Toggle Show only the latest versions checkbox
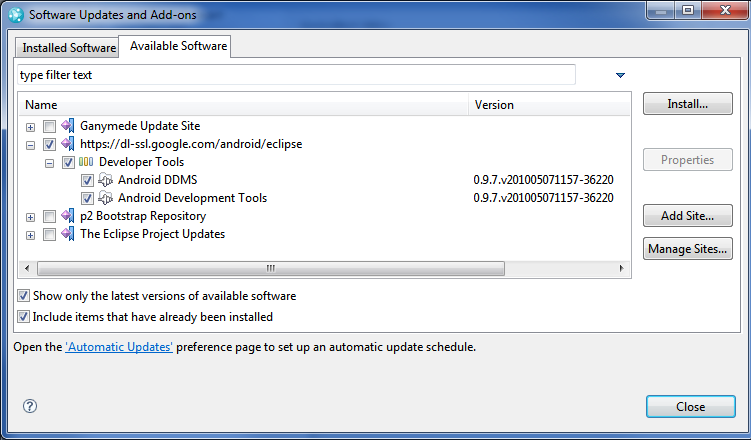This screenshot has height=440, width=751. (23, 296)
